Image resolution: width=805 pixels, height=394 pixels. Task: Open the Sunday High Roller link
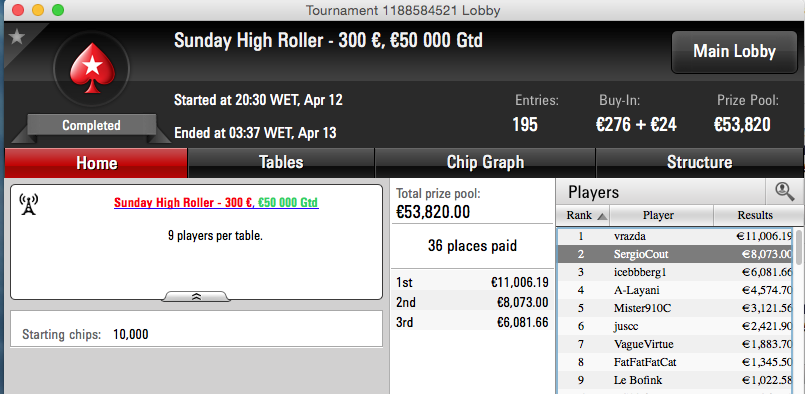[x=216, y=203]
